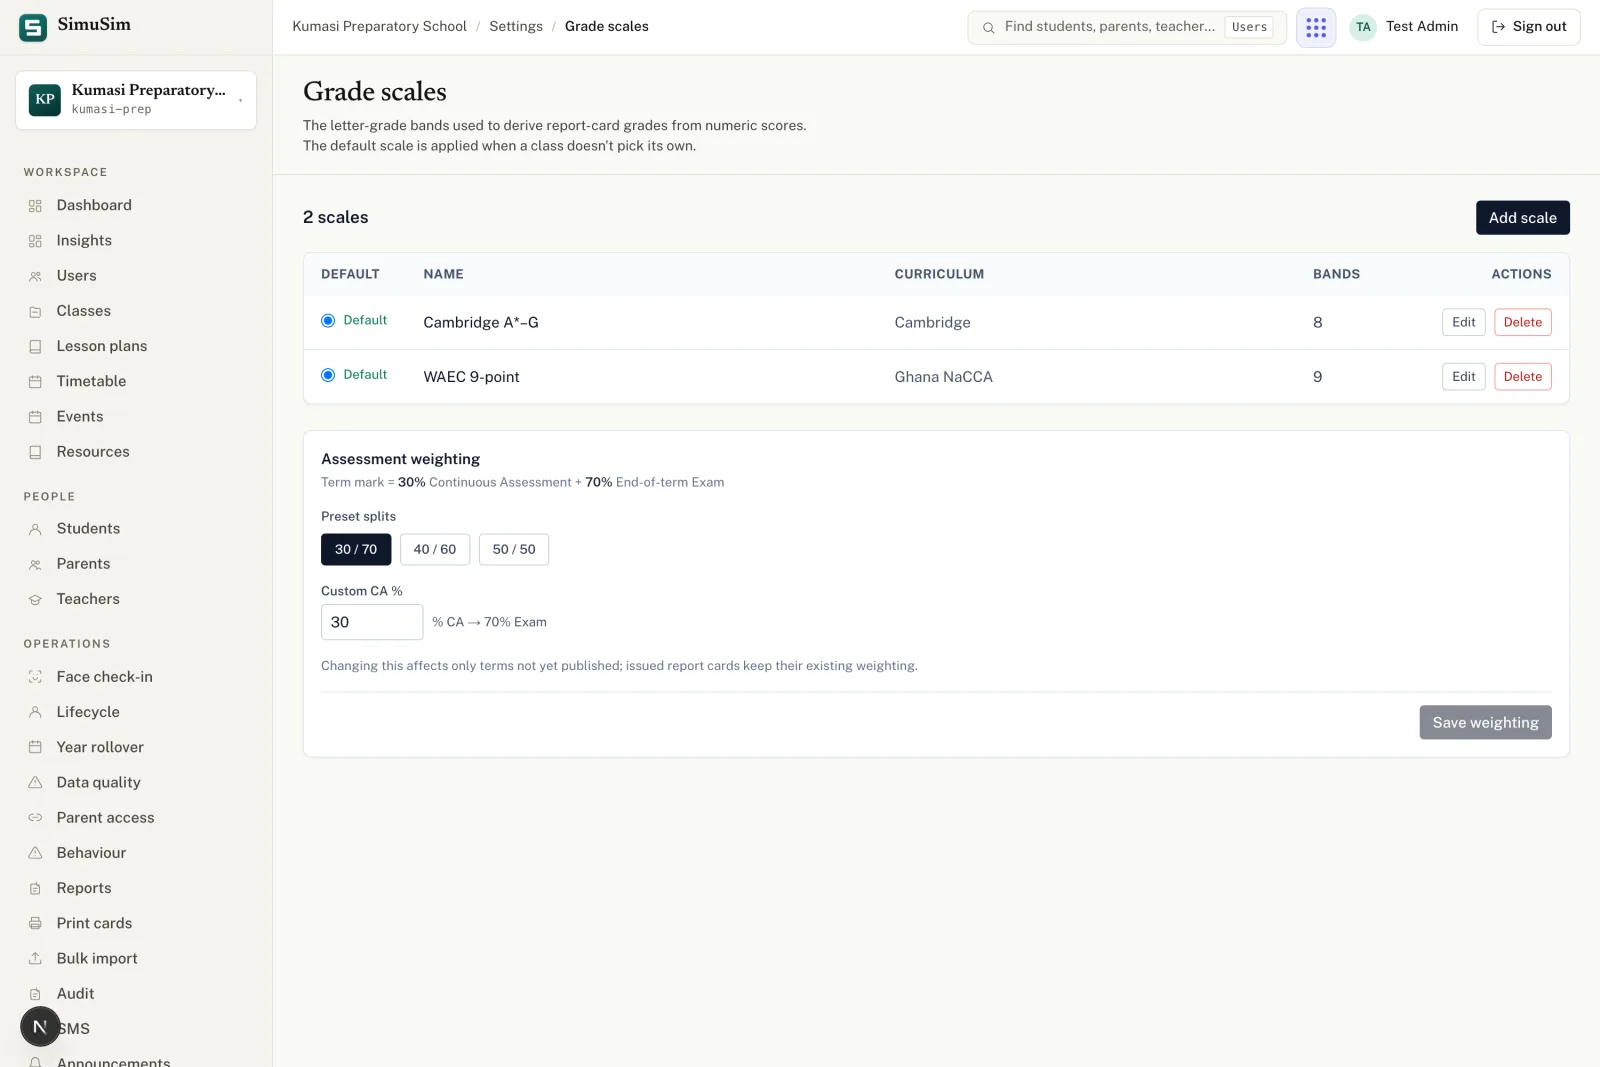Click the Print cards printer icon
The image size is (1600, 1067).
(35, 923)
